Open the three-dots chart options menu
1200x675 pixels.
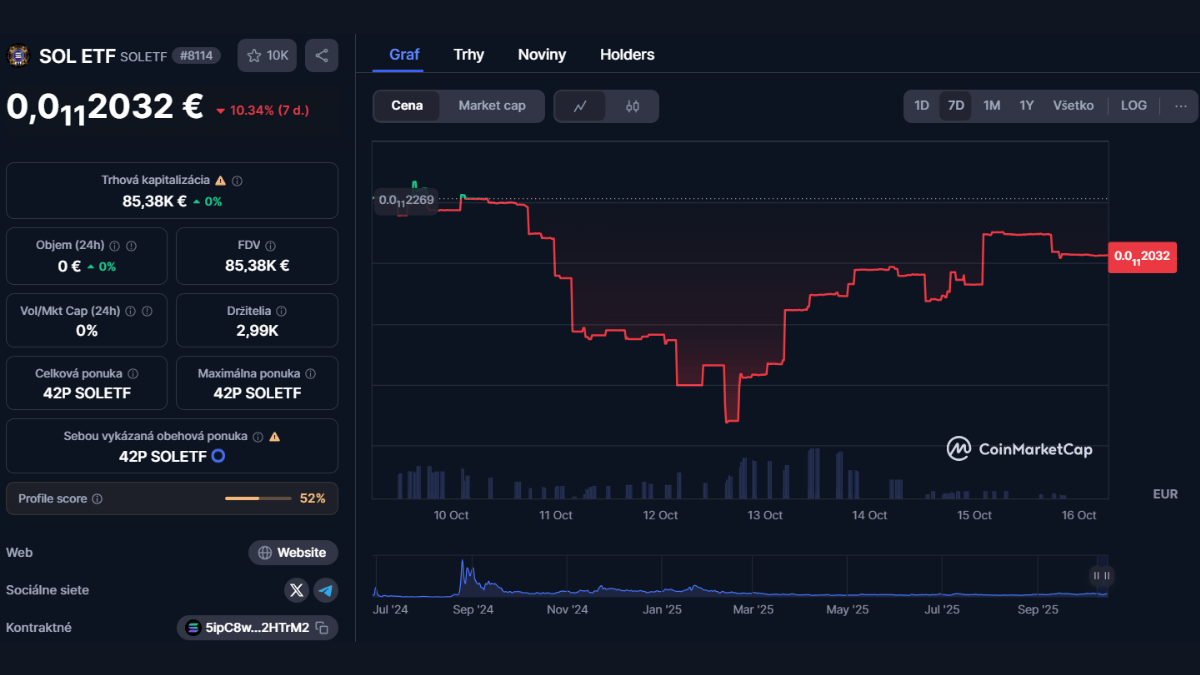(x=1180, y=106)
